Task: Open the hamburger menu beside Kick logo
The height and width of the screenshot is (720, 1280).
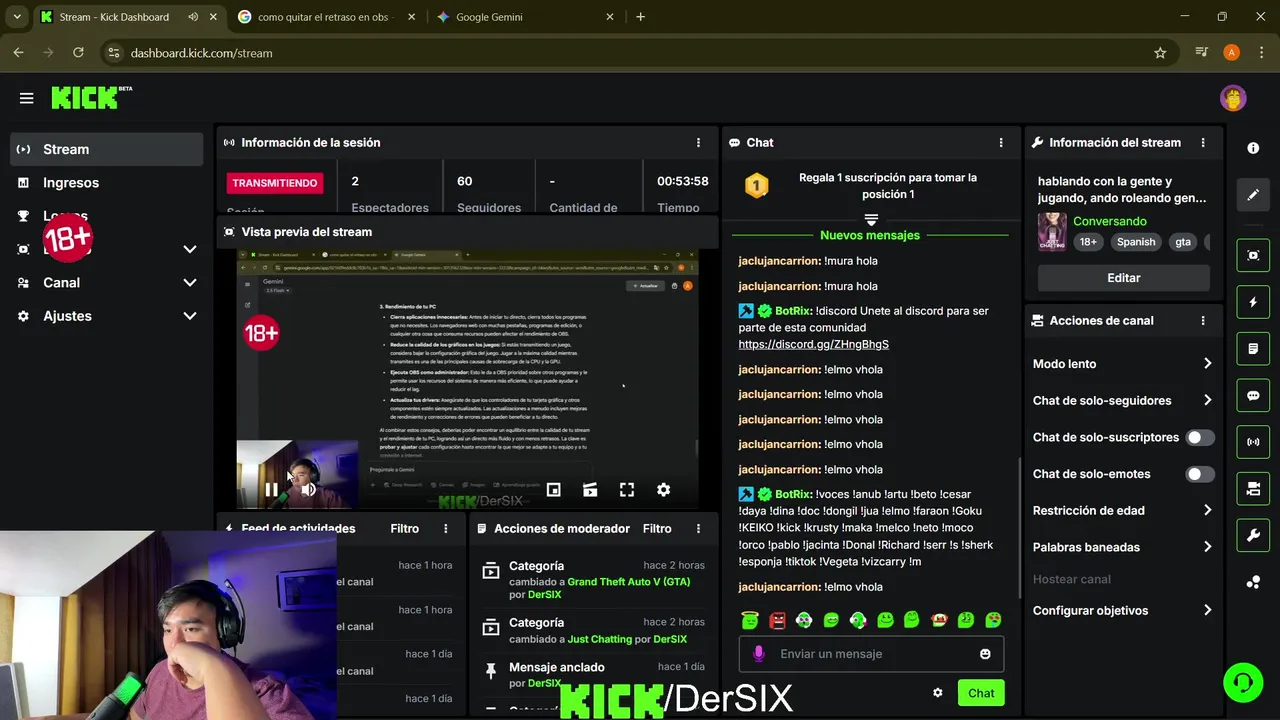Action: click(26, 98)
